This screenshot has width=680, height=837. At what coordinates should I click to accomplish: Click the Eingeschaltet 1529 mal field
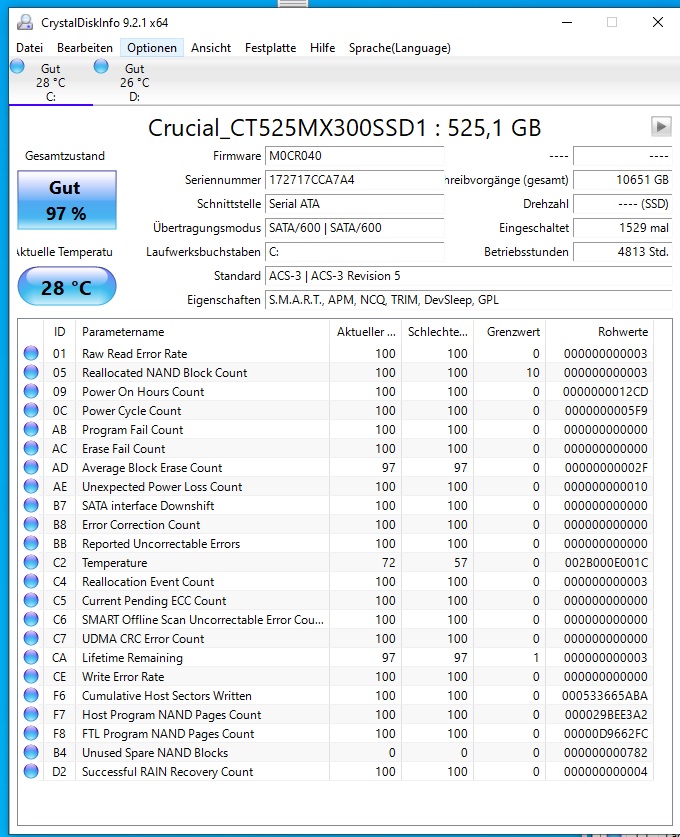[622, 228]
